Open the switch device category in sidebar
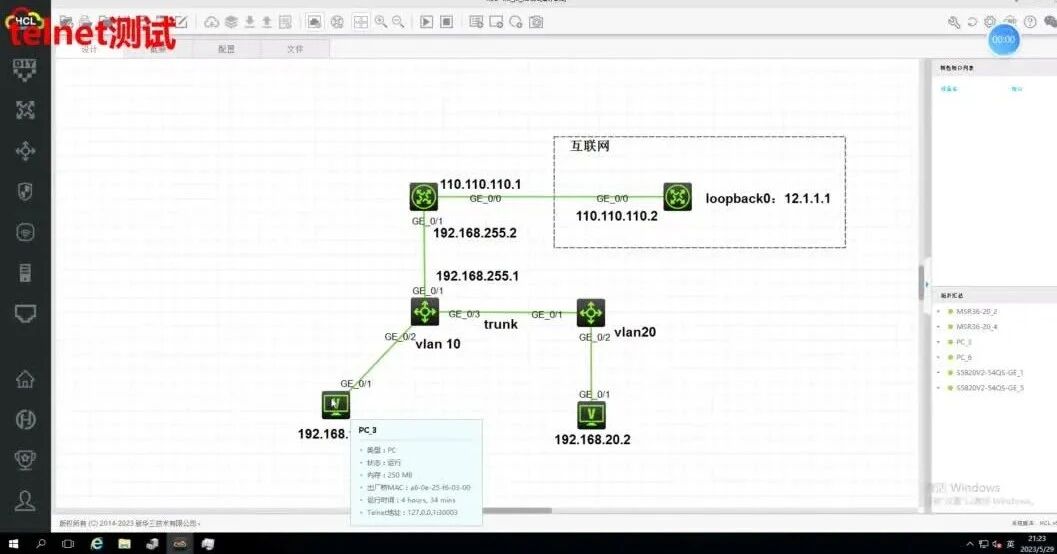Viewport: 1057px width, 554px height. pos(25,151)
